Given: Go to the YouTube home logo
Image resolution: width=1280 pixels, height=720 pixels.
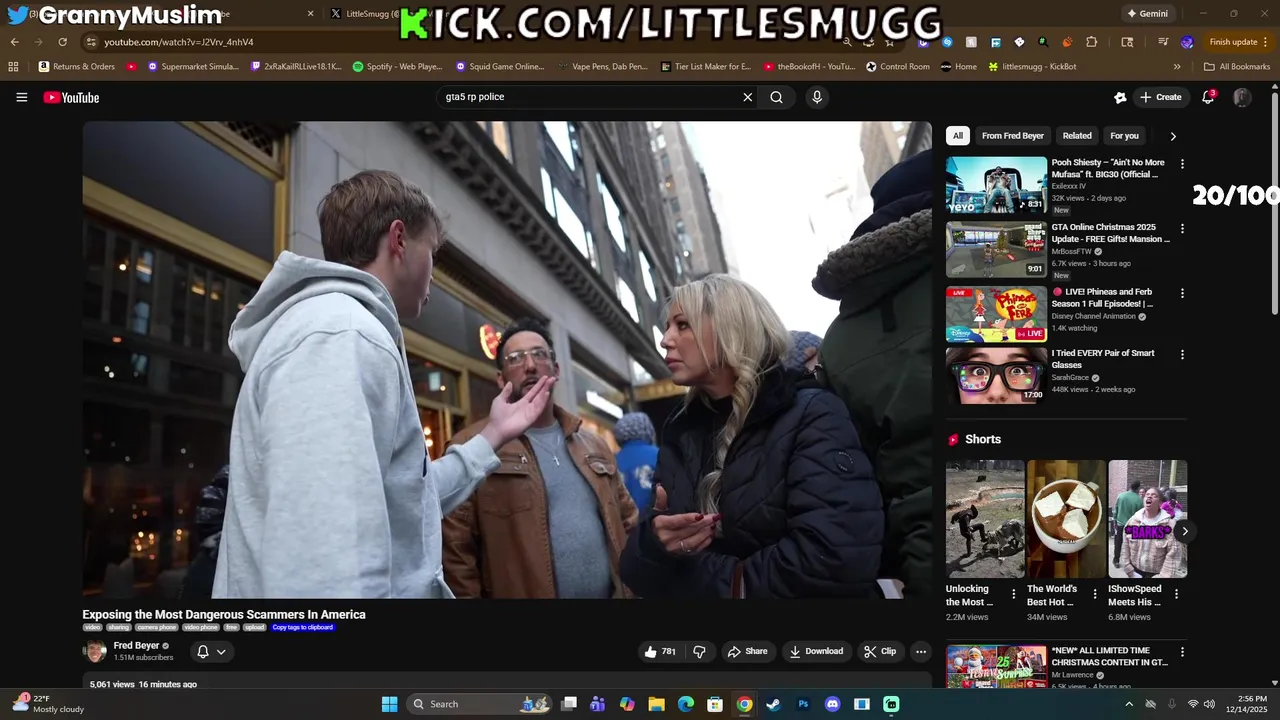Looking at the screenshot, I should [71, 97].
